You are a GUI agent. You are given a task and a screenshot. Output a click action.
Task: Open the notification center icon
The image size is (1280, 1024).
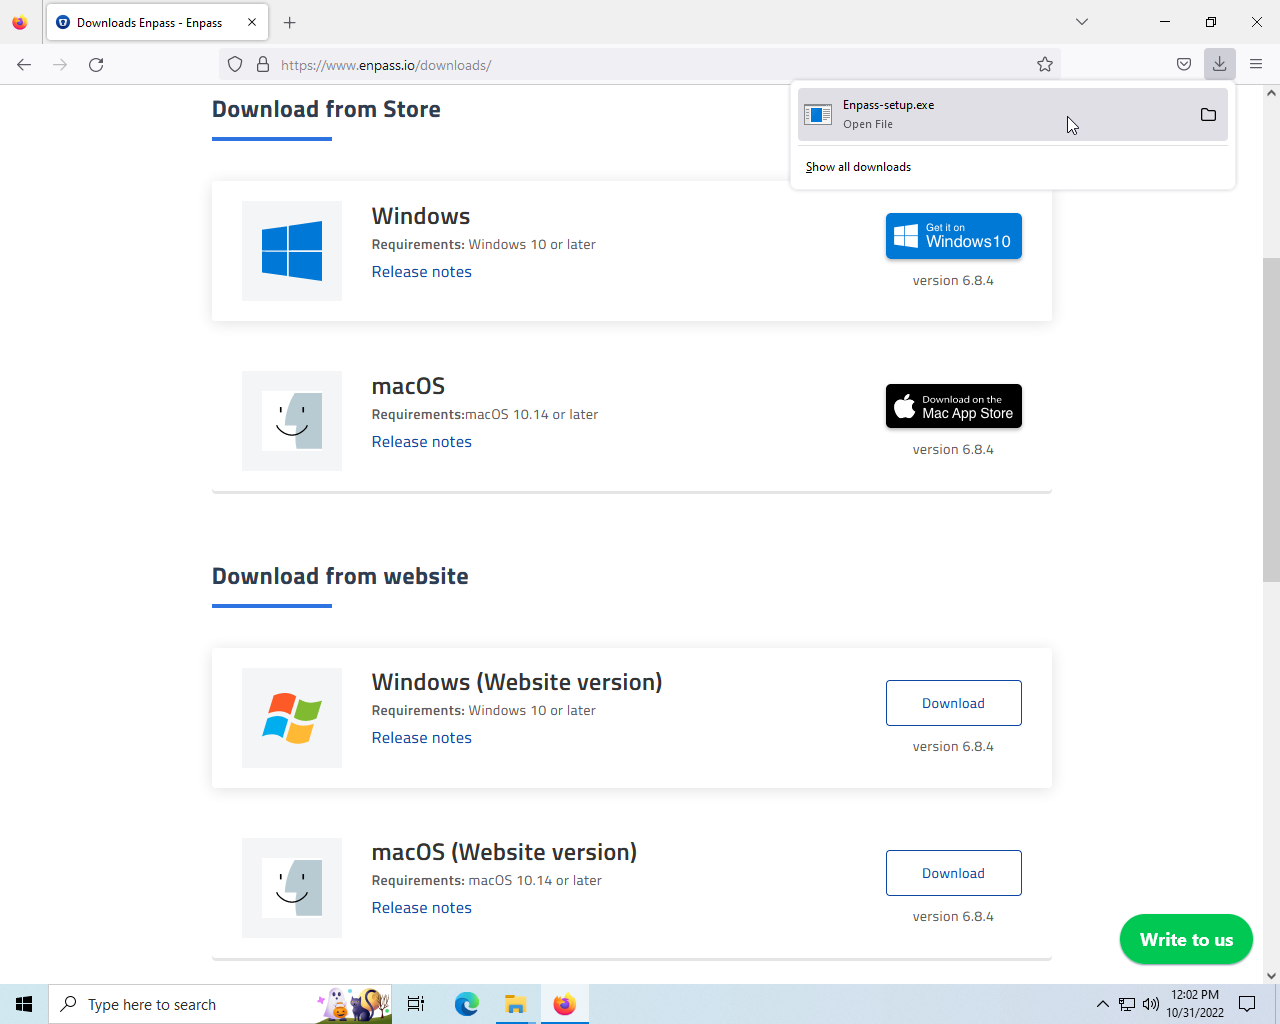point(1247,1004)
